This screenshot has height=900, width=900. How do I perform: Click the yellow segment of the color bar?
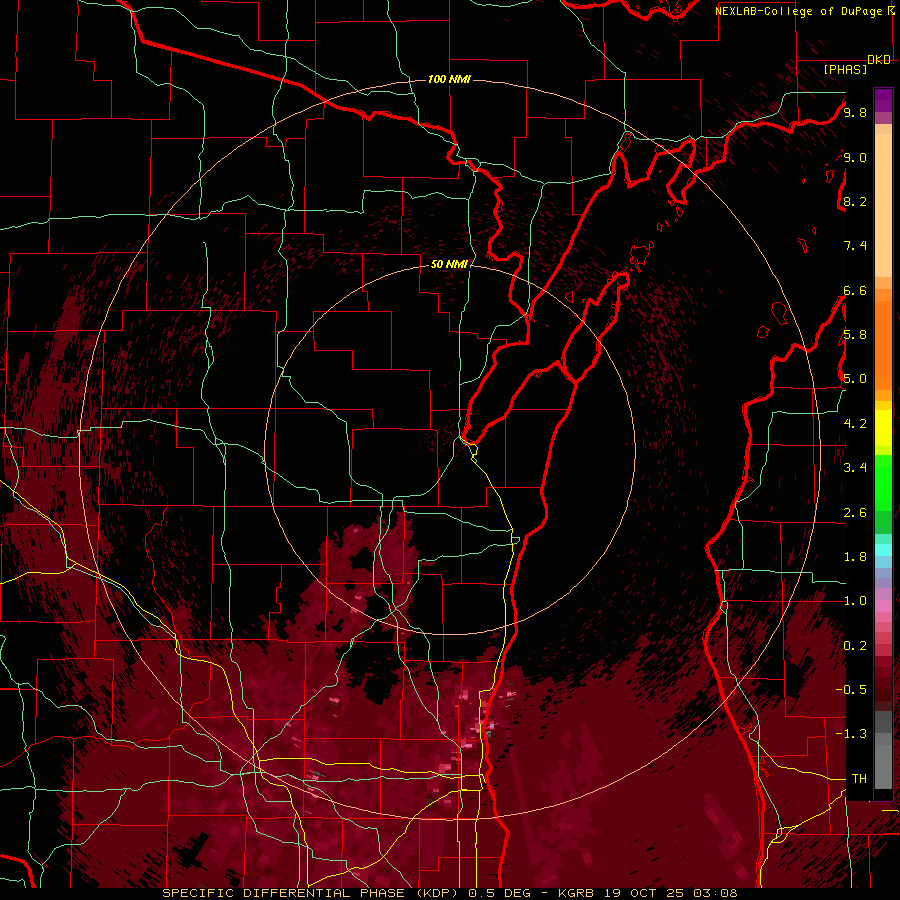pos(883,428)
